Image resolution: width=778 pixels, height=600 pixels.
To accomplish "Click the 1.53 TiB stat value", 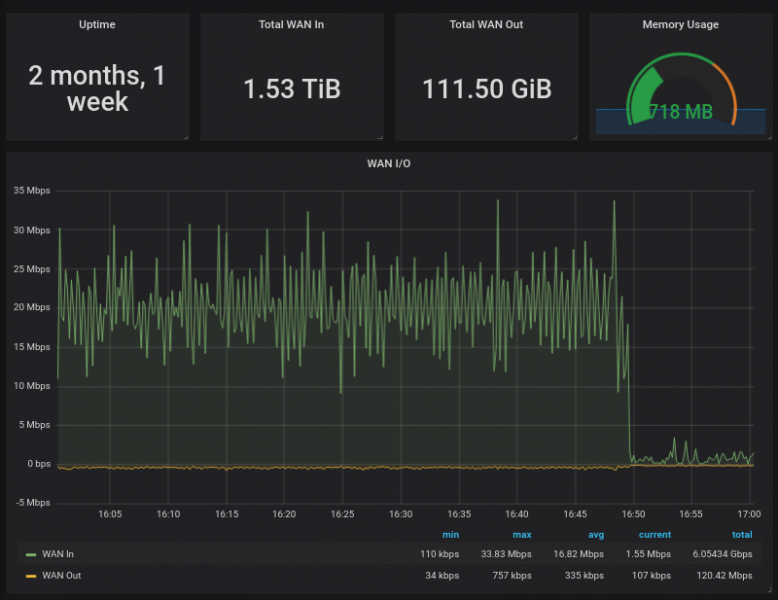I will (x=291, y=89).
